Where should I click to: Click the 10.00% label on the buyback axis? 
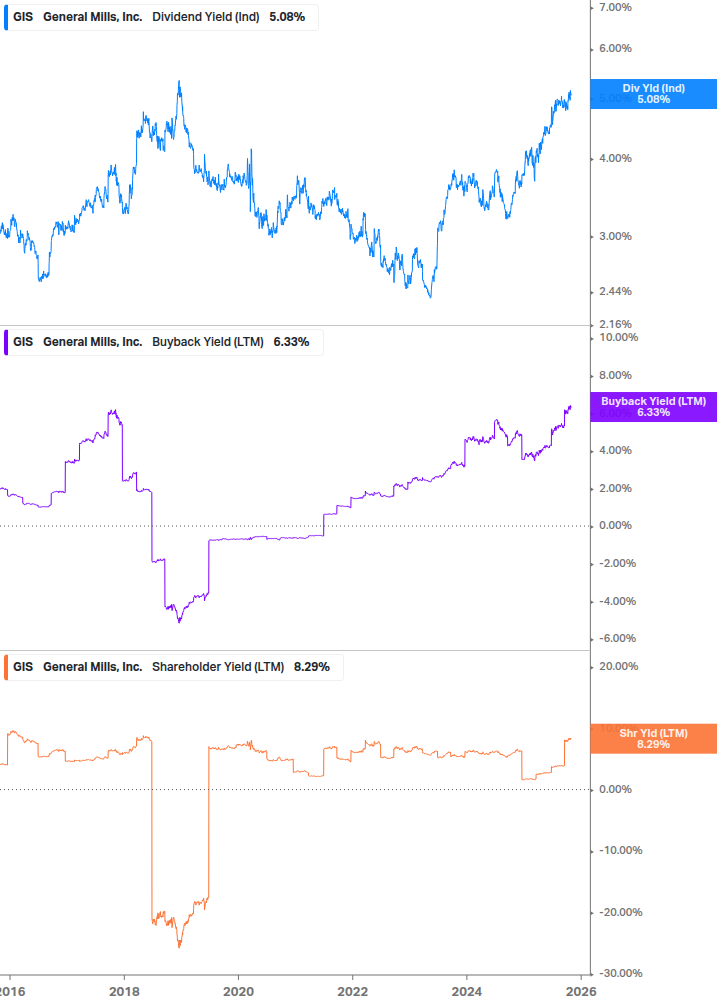[x=619, y=338]
